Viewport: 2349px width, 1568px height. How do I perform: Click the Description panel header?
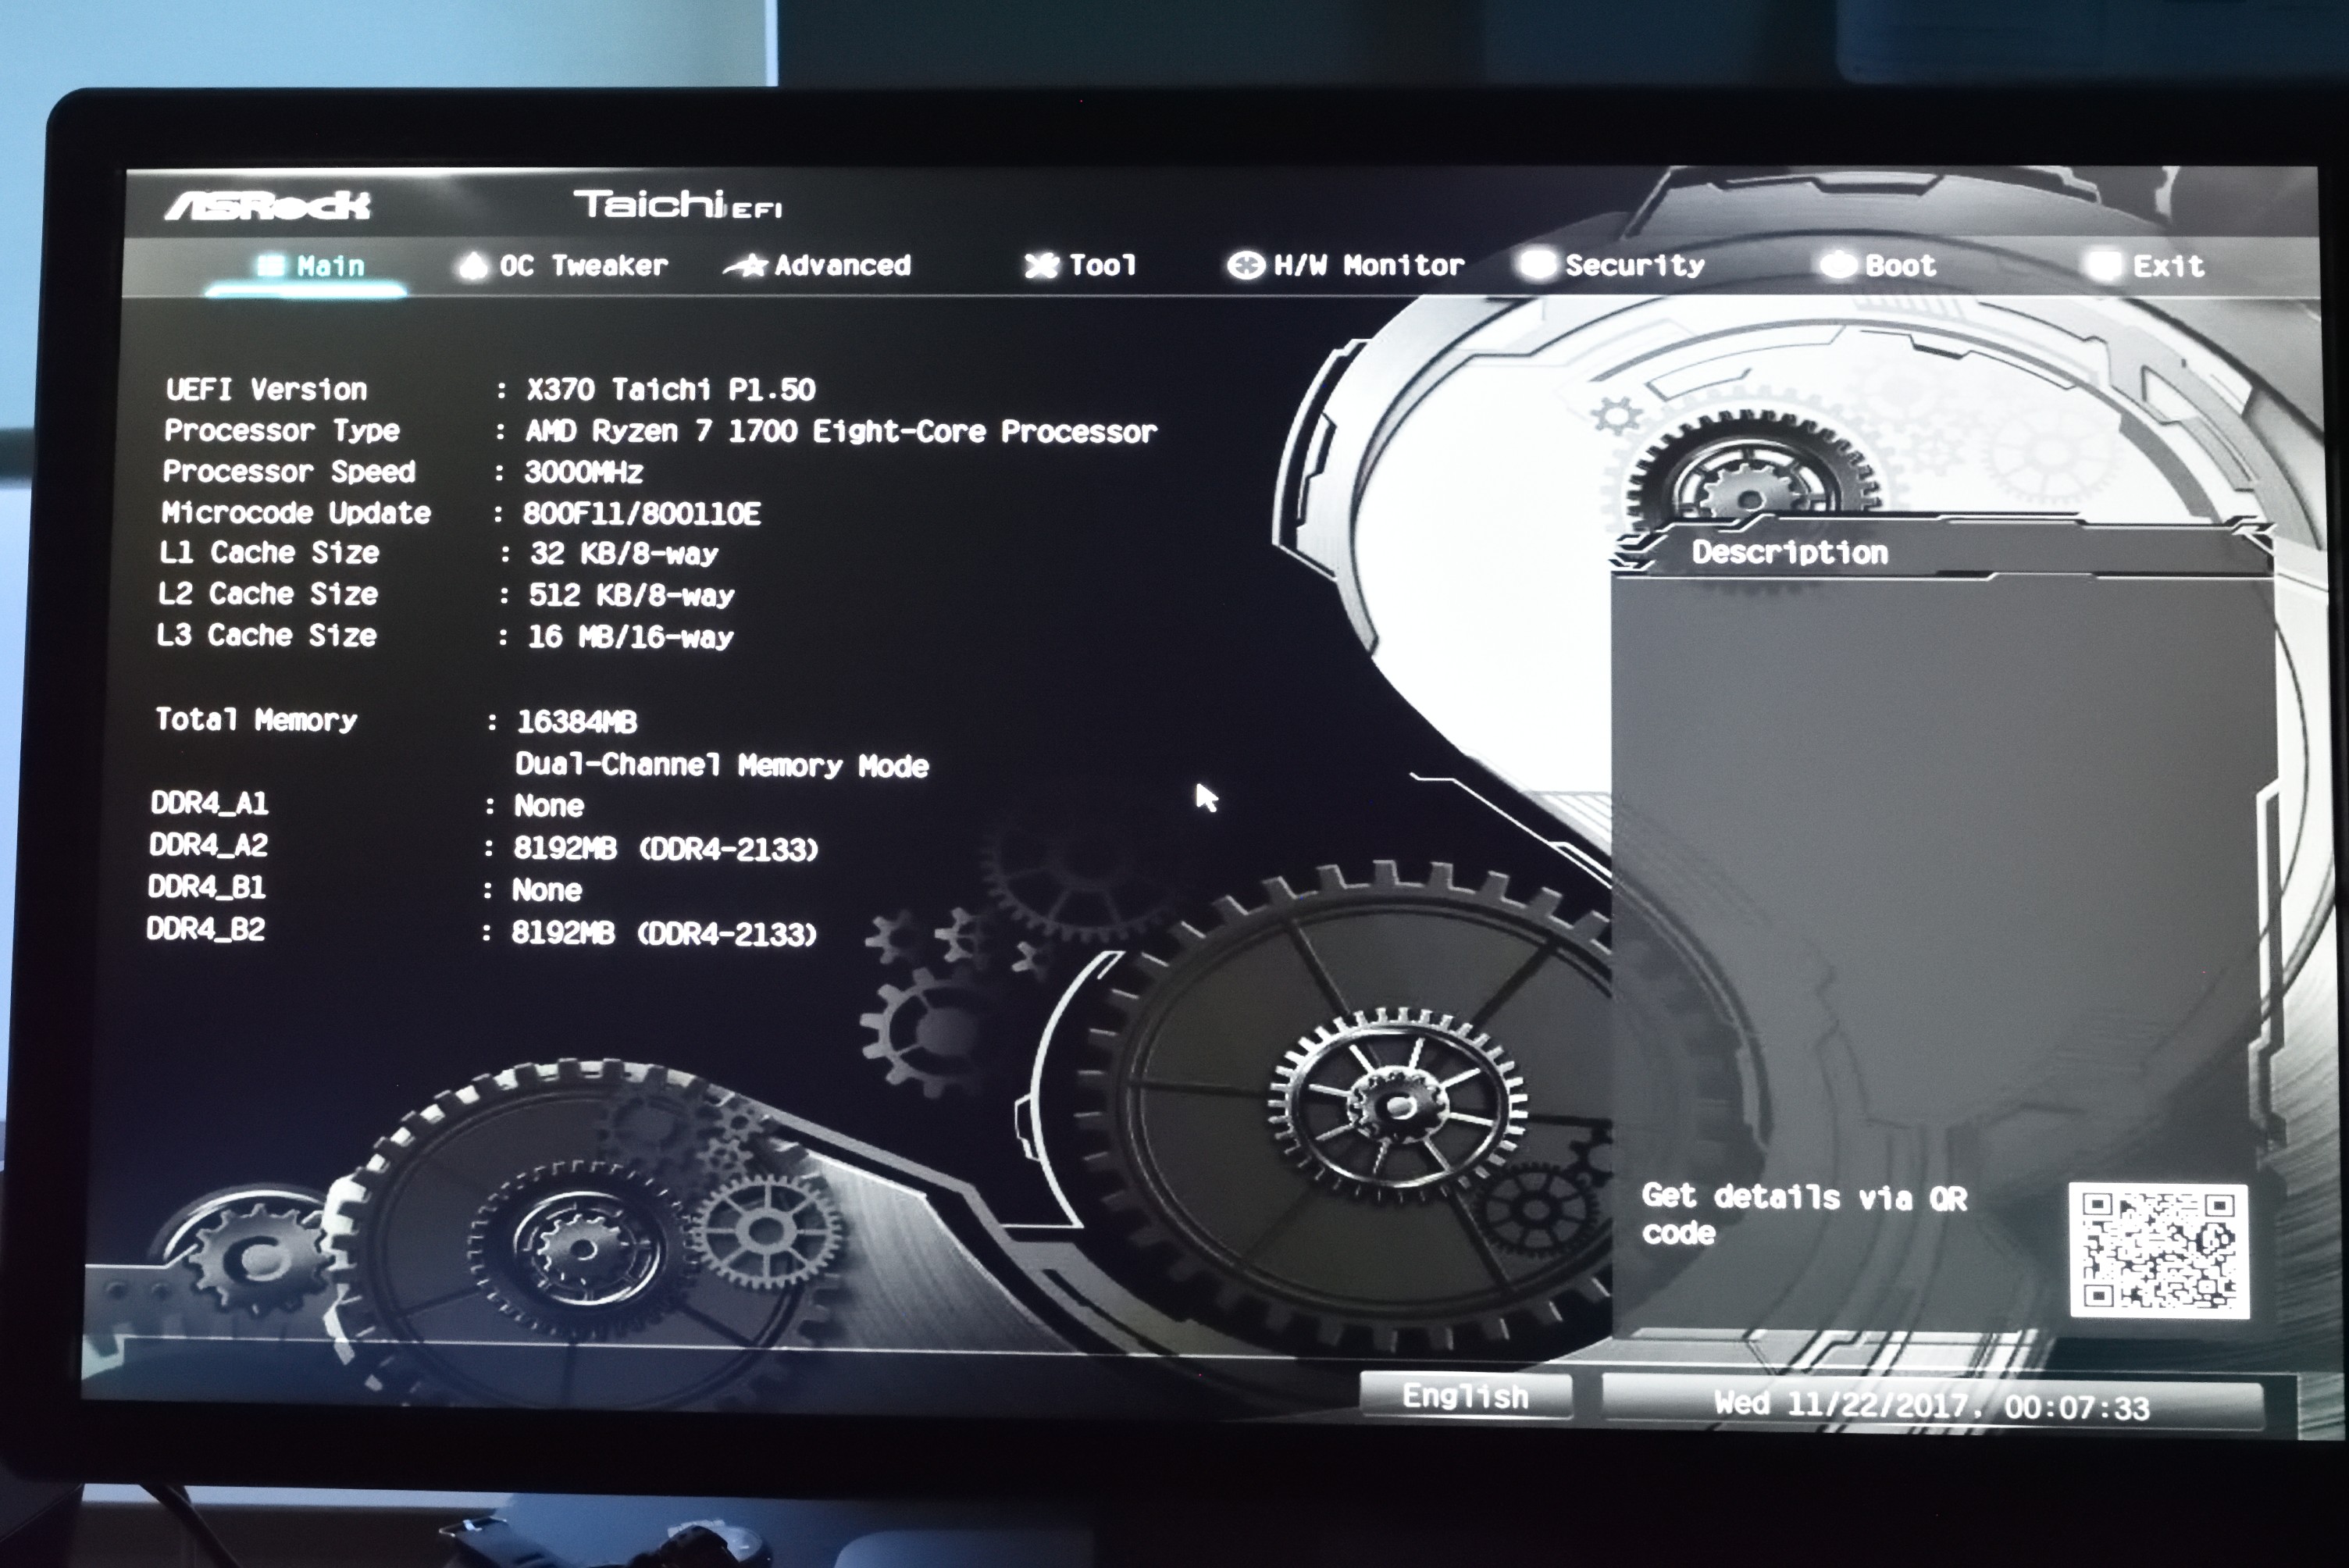[1790, 553]
